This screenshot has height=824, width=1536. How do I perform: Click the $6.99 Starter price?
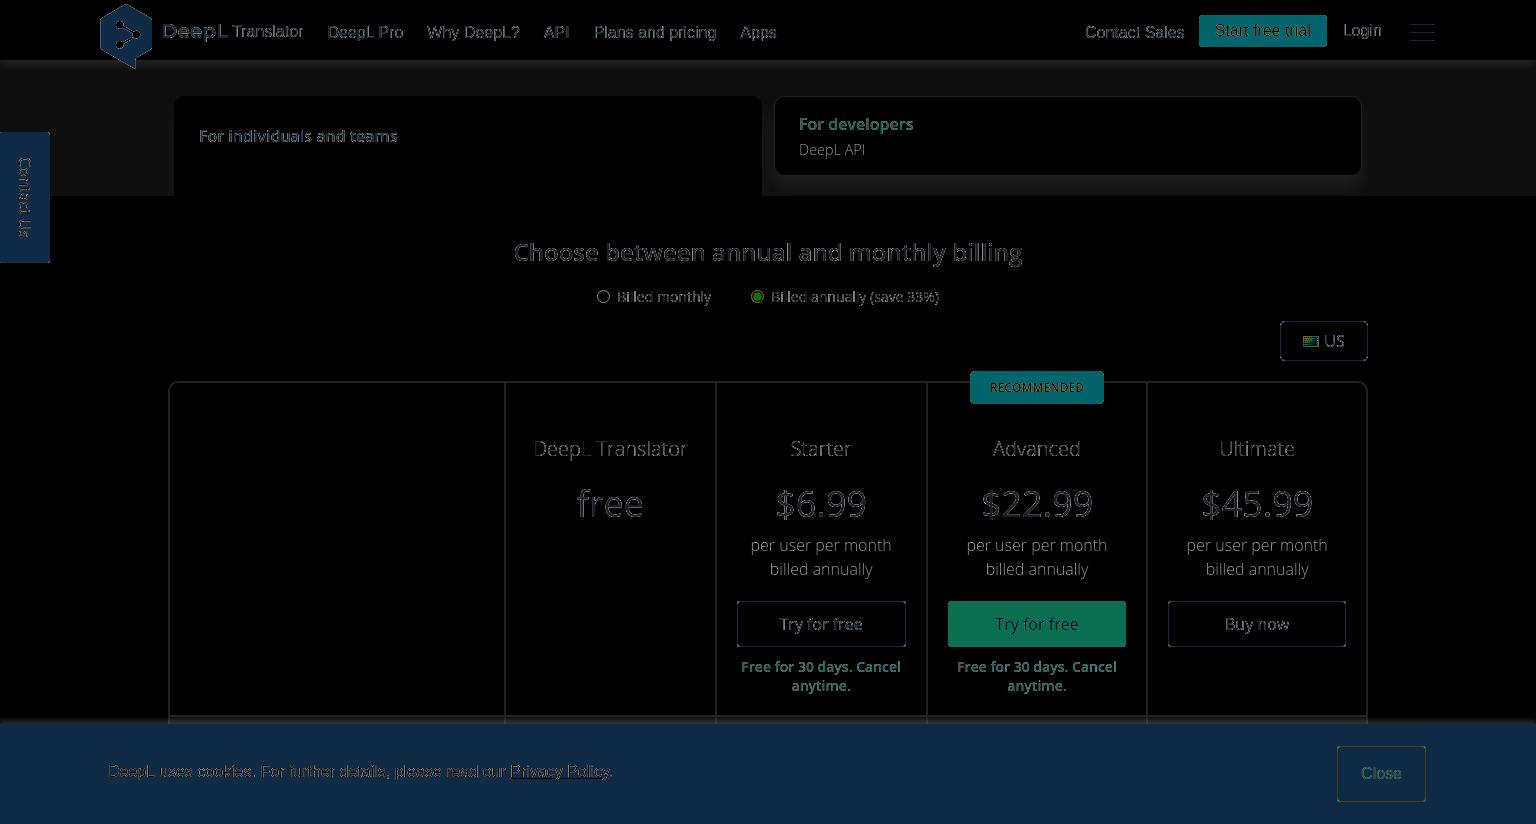tap(821, 504)
